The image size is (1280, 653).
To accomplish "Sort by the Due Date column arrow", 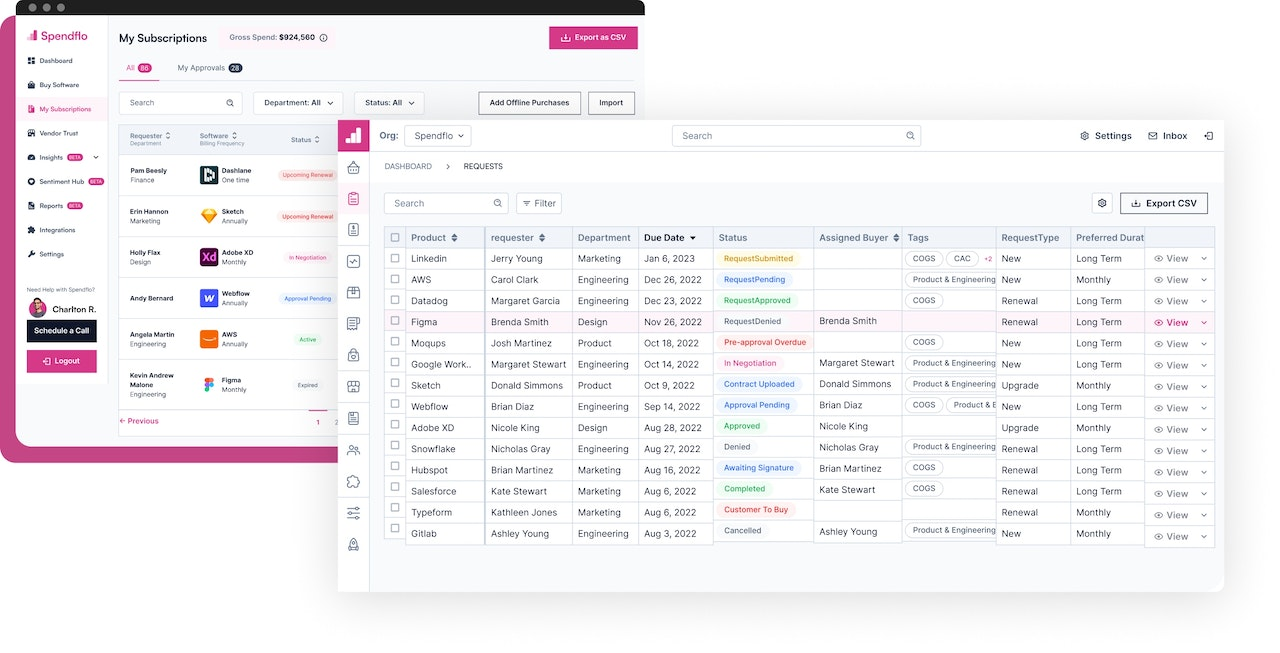I will tap(693, 238).
